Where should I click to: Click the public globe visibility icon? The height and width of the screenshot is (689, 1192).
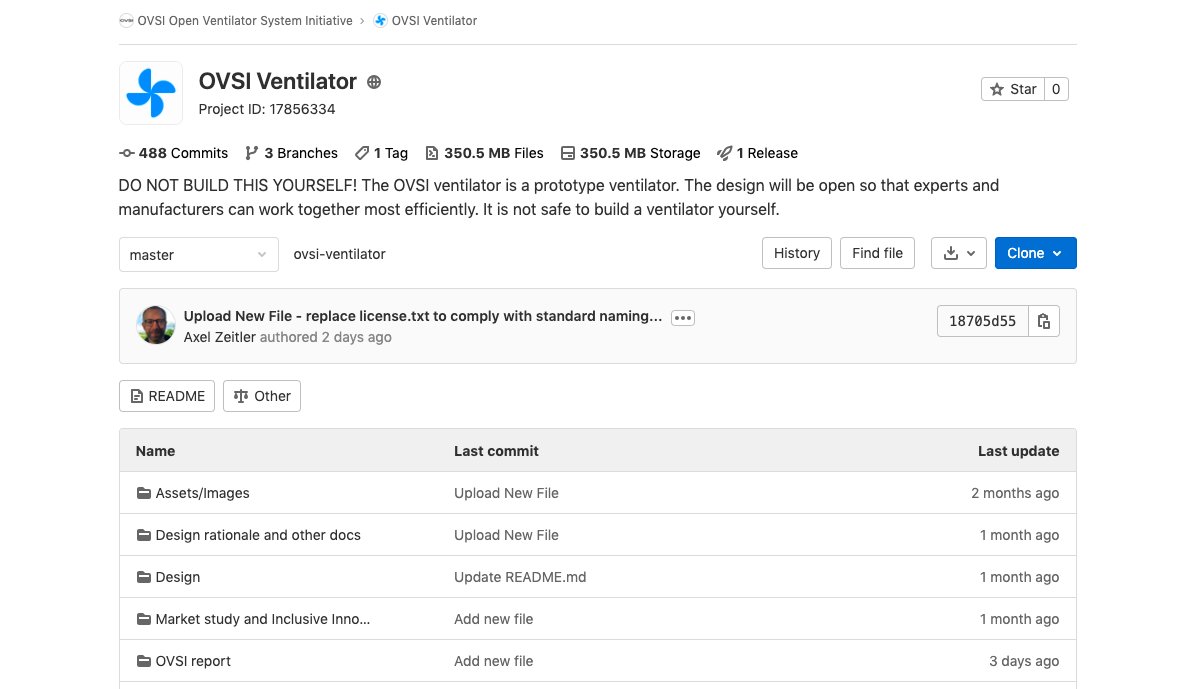pyautogui.click(x=374, y=82)
